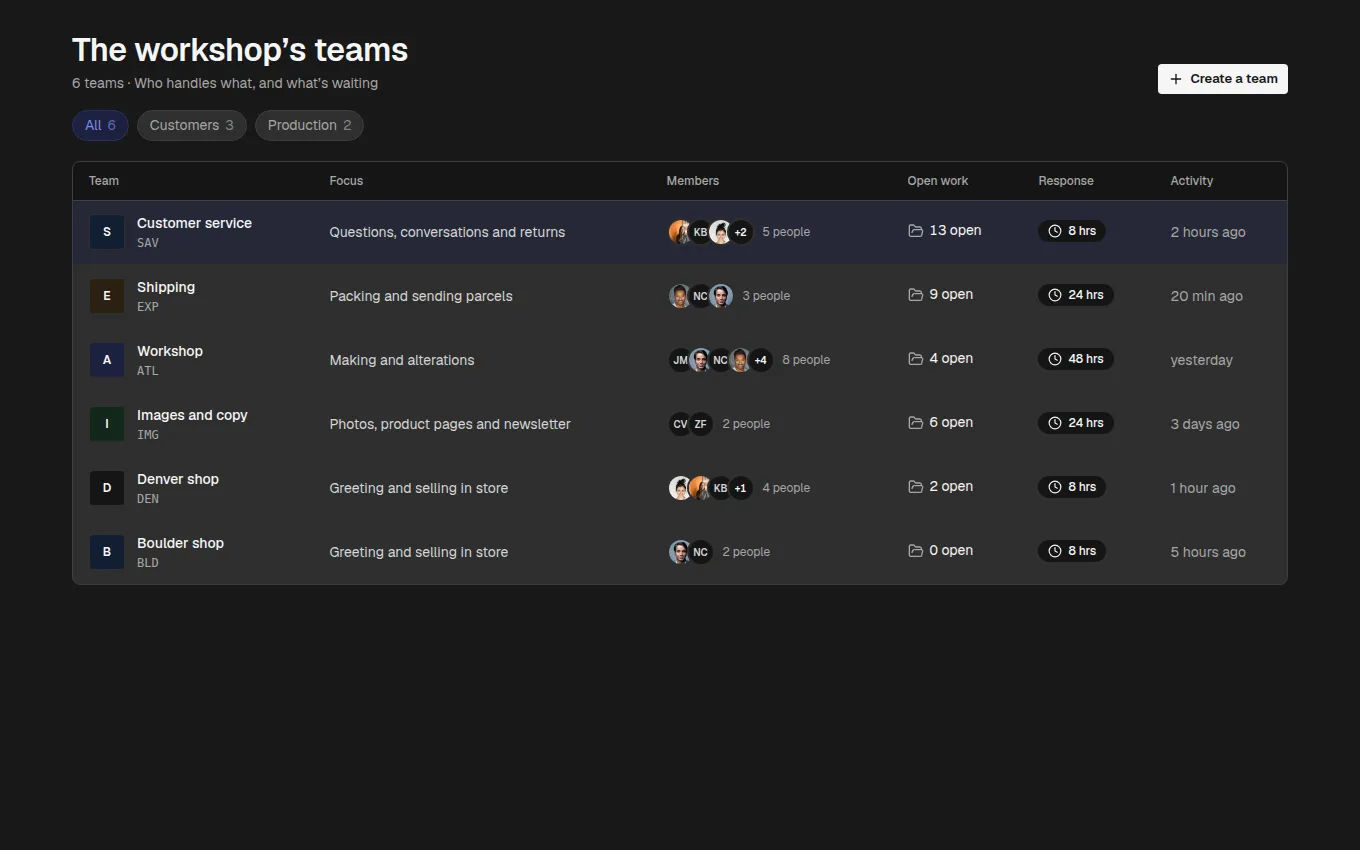The height and width of the screenshot is (850, 1360).
Task: Click the Team column header
Action: point(104,181)
